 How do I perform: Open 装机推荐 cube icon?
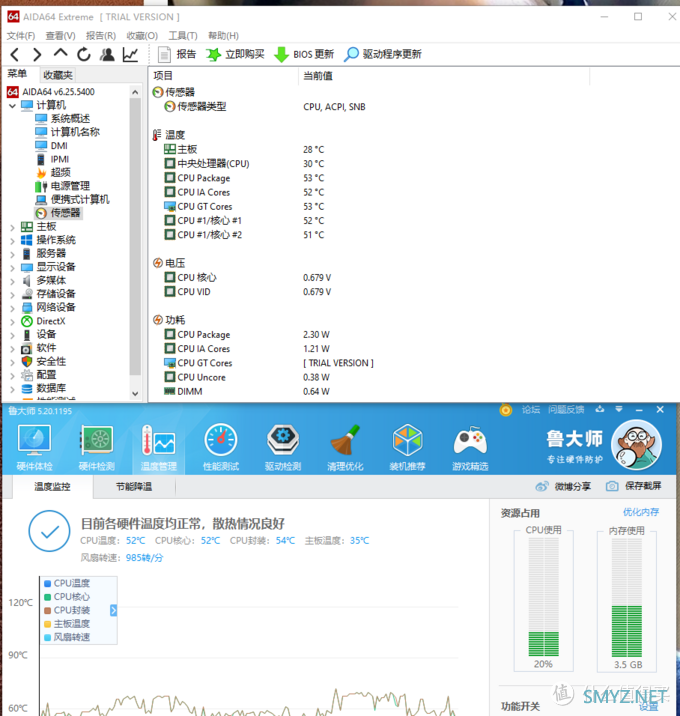click(407, 447)
